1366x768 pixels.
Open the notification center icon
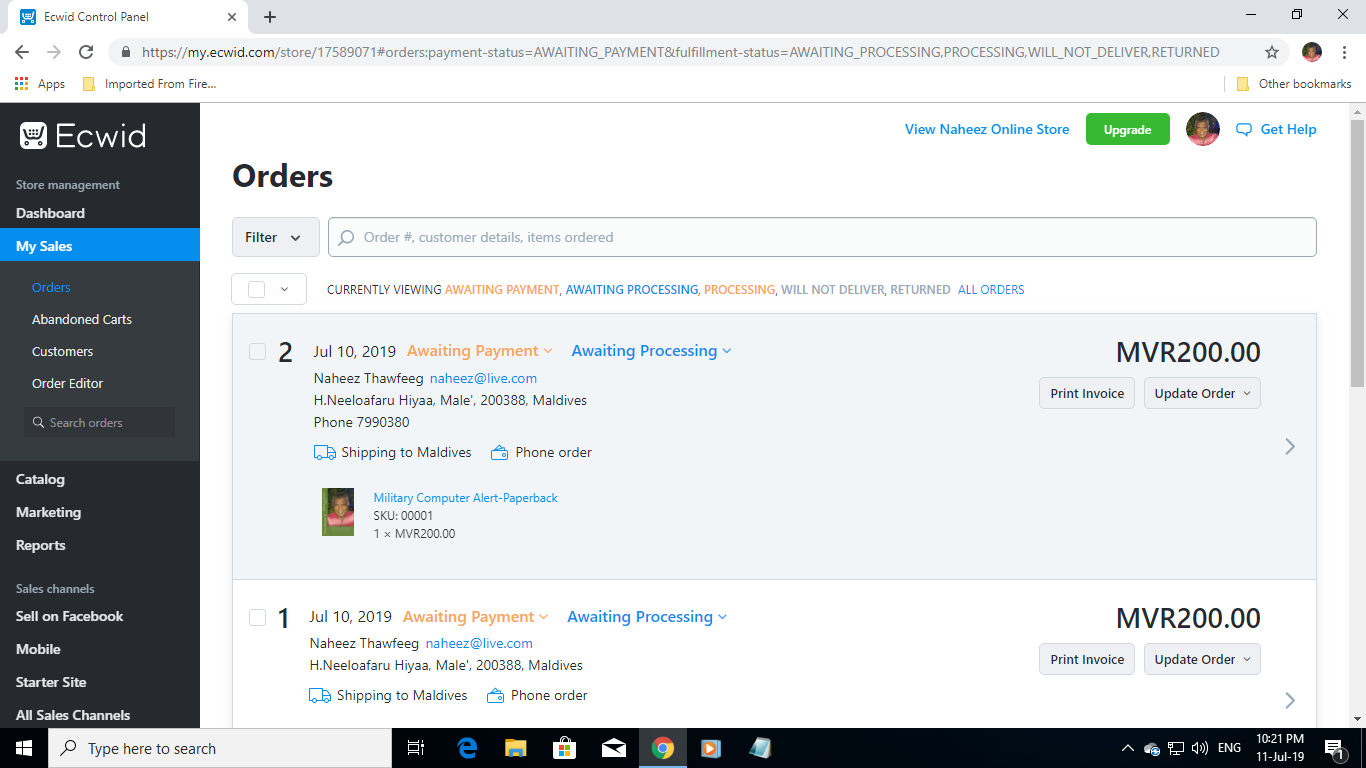1334,748
